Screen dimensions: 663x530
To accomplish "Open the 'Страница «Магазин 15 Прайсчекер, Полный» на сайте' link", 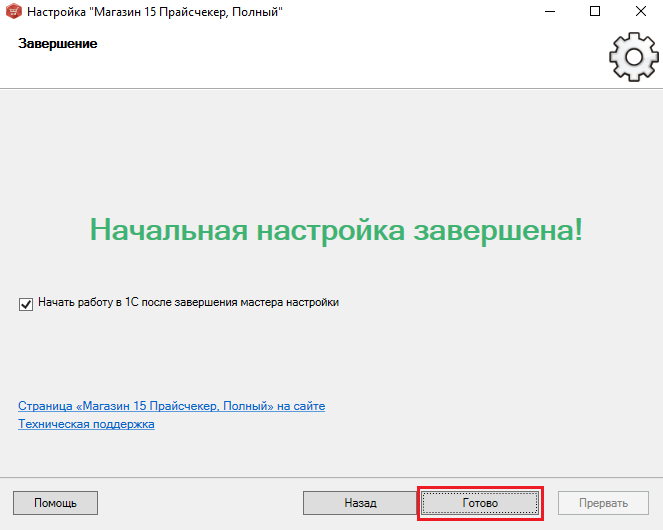I will 172,406.
